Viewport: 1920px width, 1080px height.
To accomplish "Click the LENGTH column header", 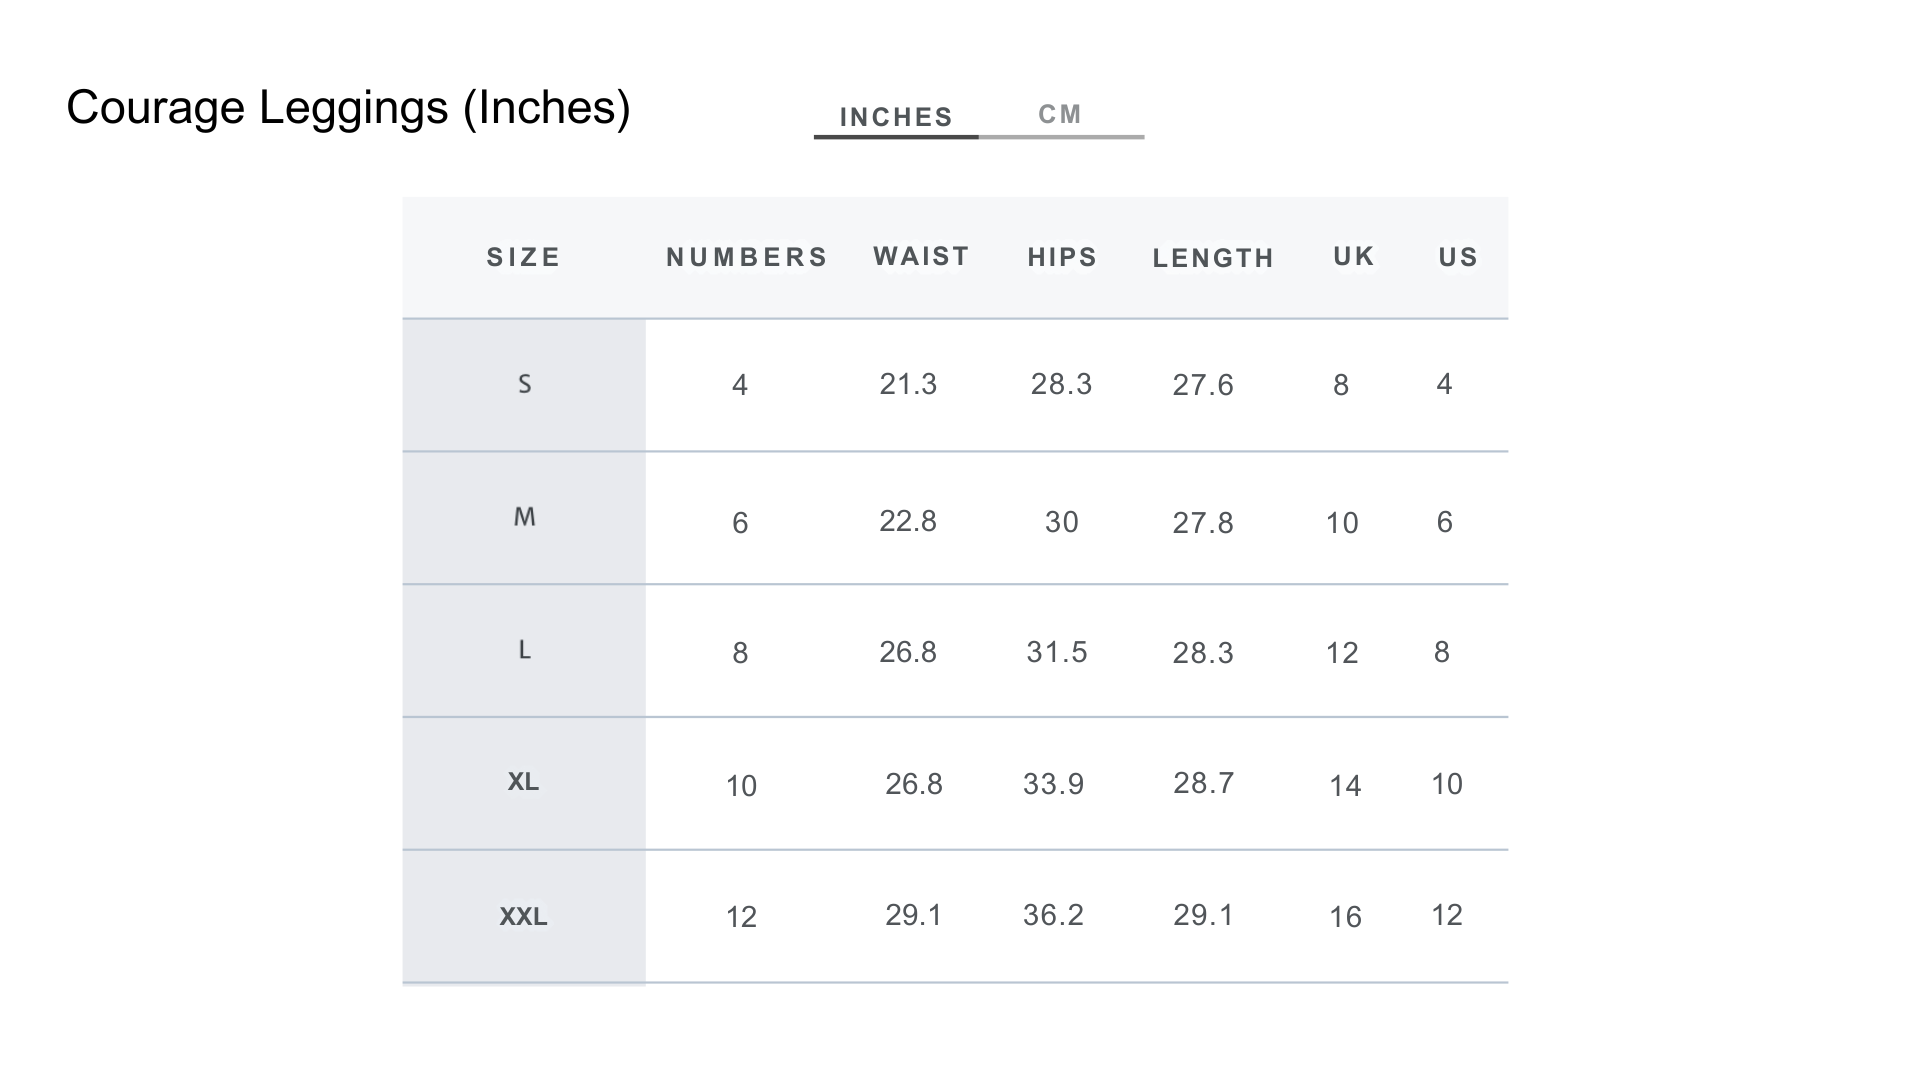I will click(x=1213, y=258).
